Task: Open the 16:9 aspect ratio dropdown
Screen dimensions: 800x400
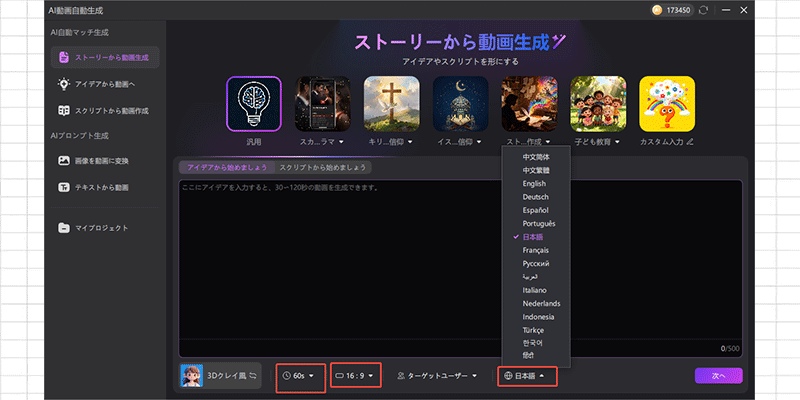Action: pos(355,376)
